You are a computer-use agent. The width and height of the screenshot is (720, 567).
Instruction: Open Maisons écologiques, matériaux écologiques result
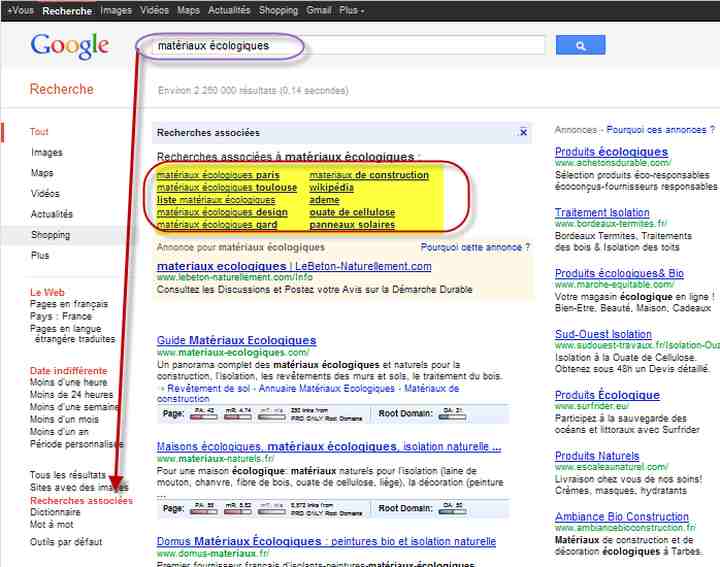point(329,446)
